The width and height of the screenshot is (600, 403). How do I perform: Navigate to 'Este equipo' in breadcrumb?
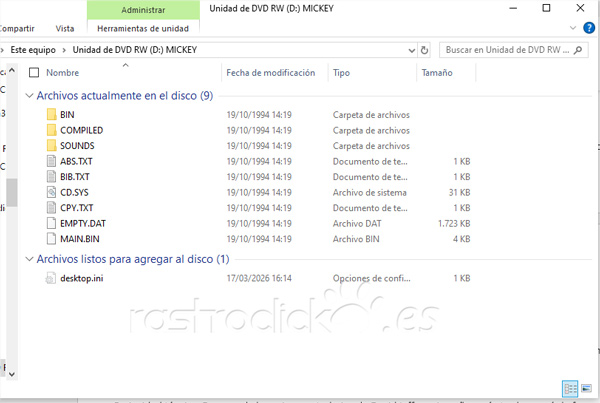[x=33, y=49]
